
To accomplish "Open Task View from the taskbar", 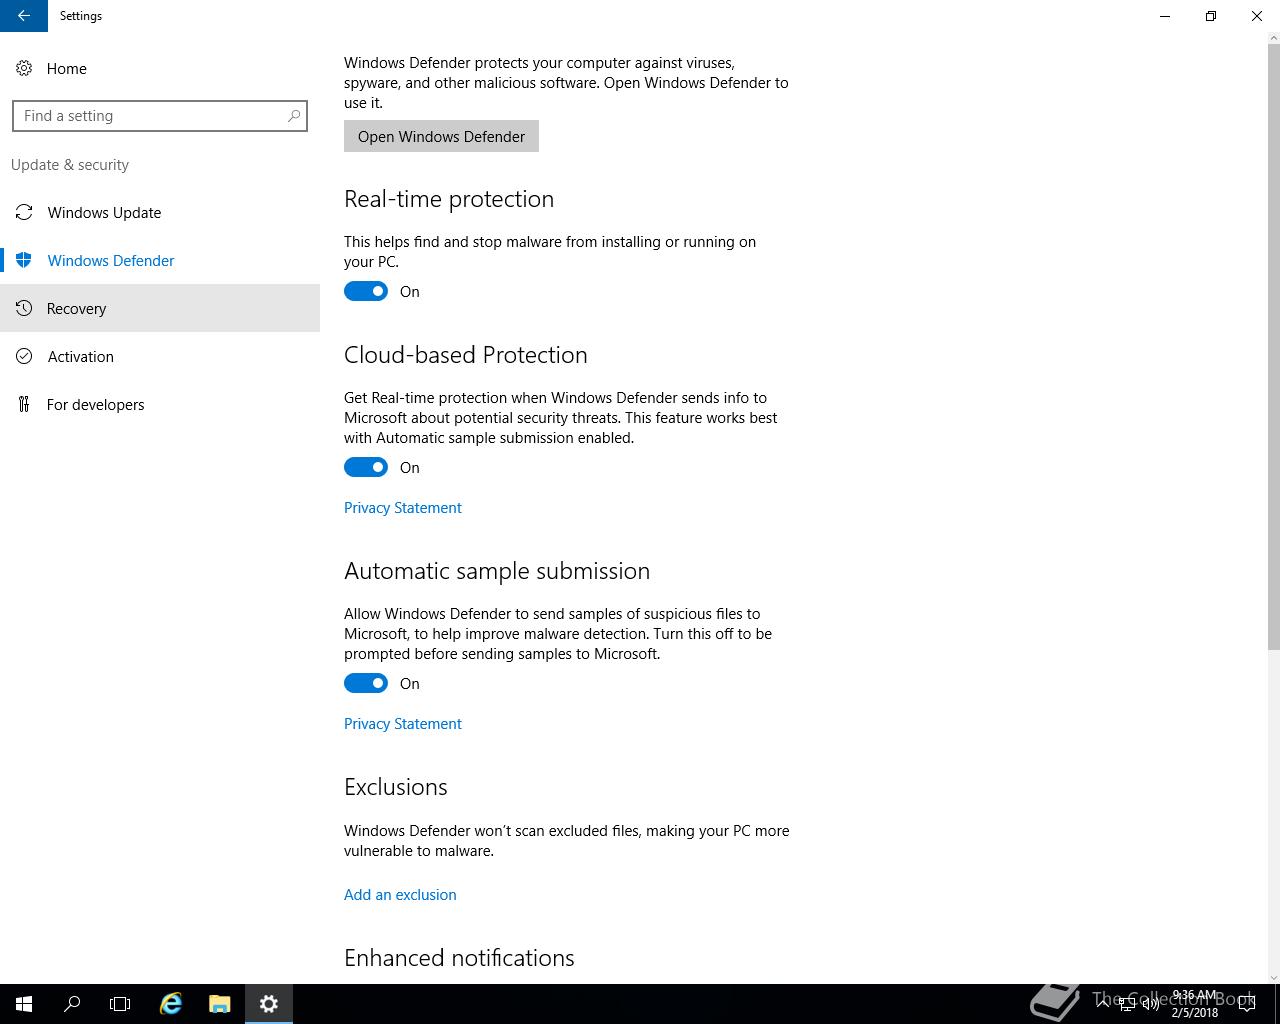I will [120, 1004].
